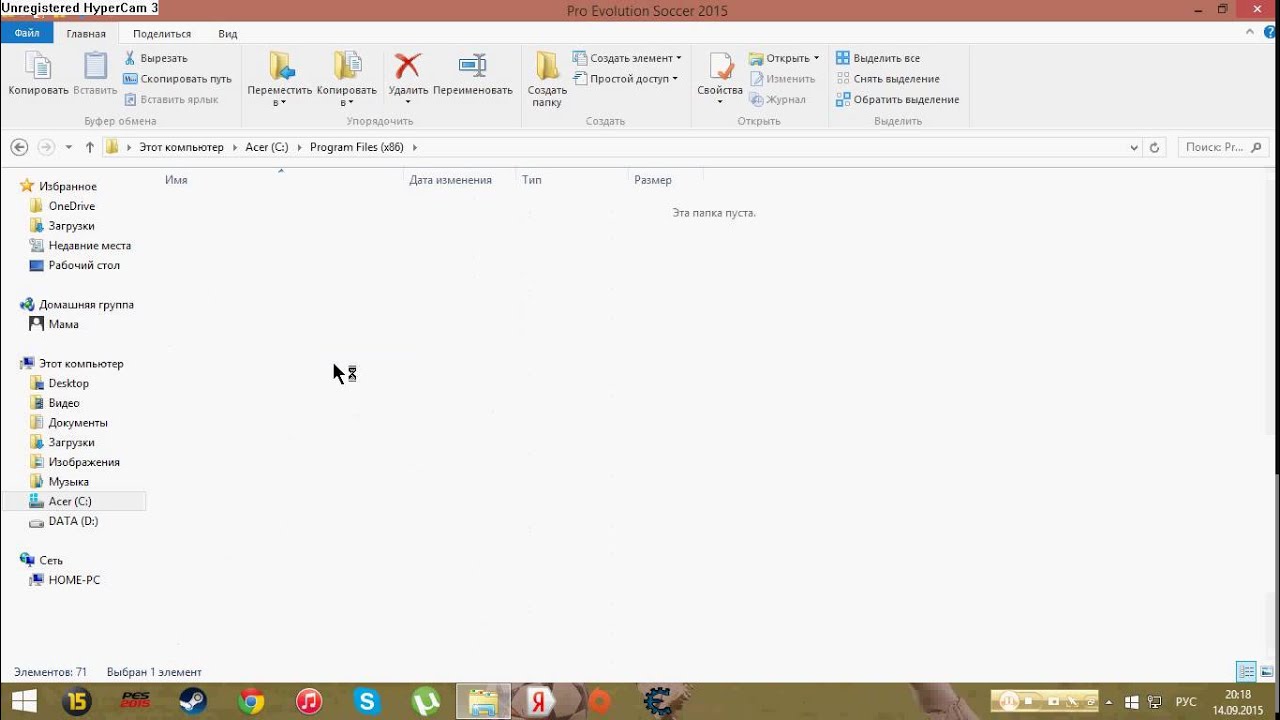Open the Открыть dropdown in ribbon
The image size is (1280, 720).
point(784,58)
